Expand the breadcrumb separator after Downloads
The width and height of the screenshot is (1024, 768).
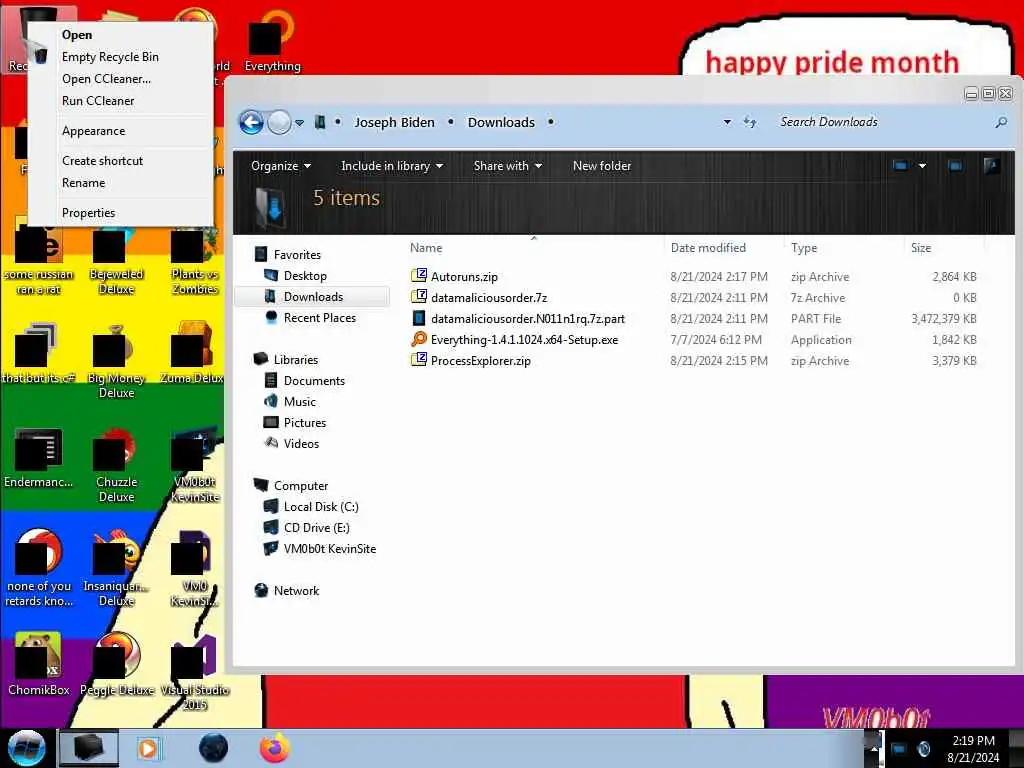[x=551, y=122]
